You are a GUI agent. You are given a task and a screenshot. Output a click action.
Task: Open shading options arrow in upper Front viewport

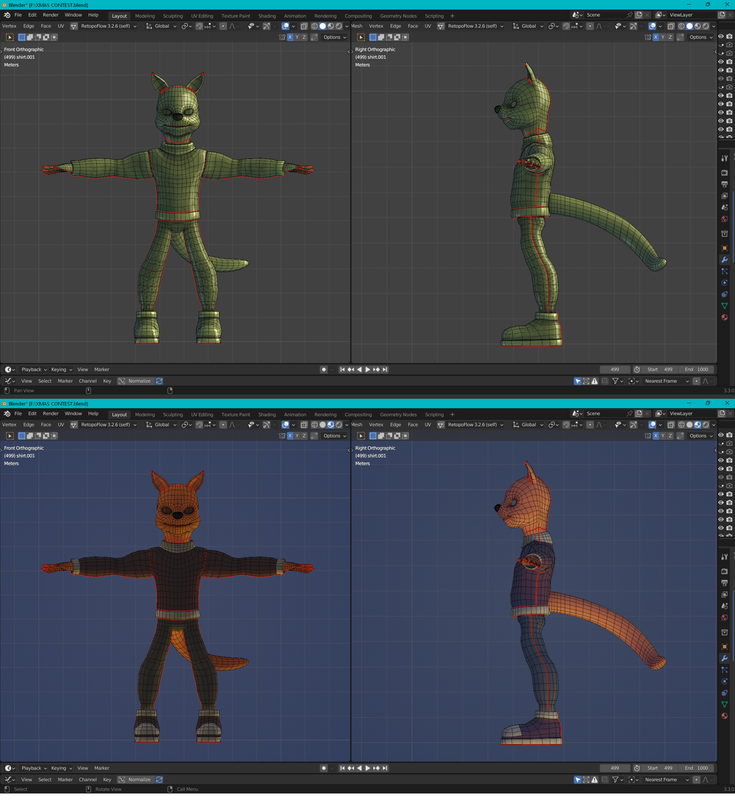coord(347,26)
